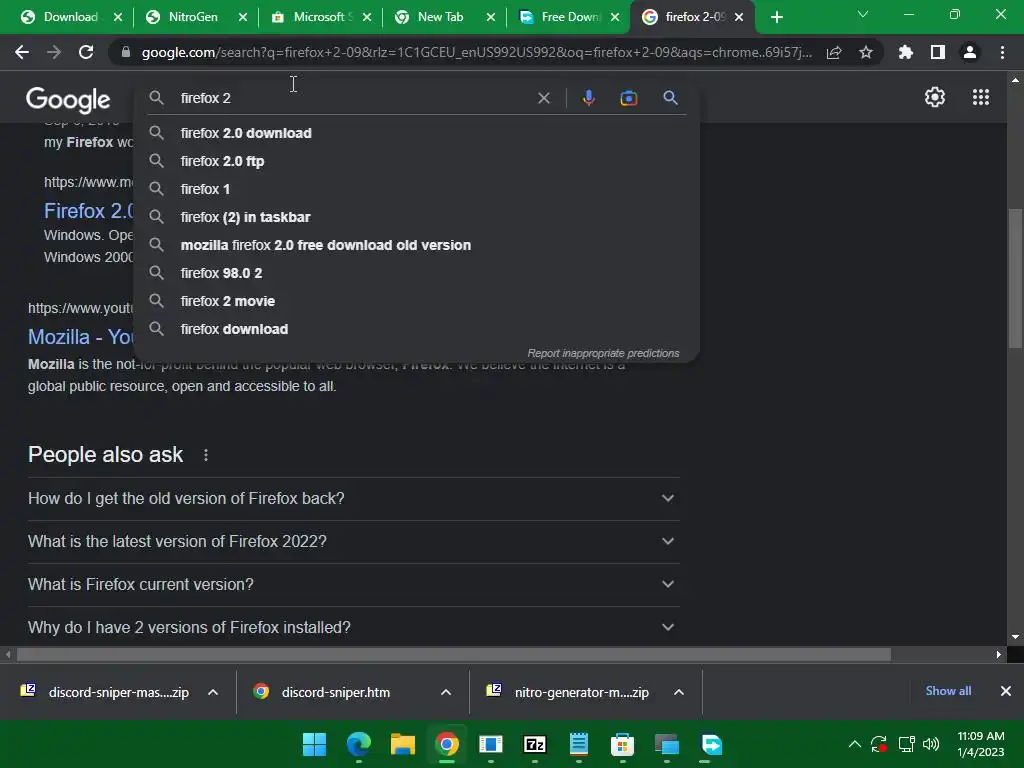Image resolution: width=1024 pixels, height=768 pixels.
Task: Open the Chrome side panel
Action: click(x=937, y=52)
